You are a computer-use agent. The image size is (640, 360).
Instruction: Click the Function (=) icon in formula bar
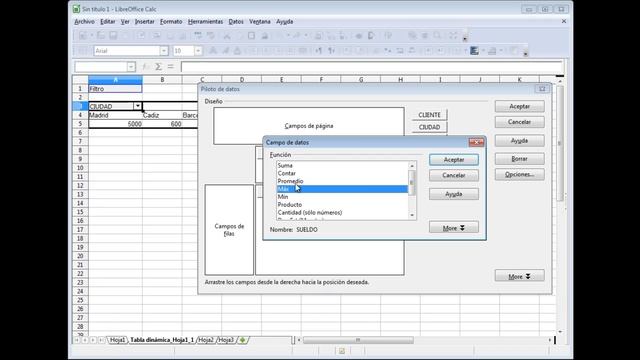(x=171, y=67)
